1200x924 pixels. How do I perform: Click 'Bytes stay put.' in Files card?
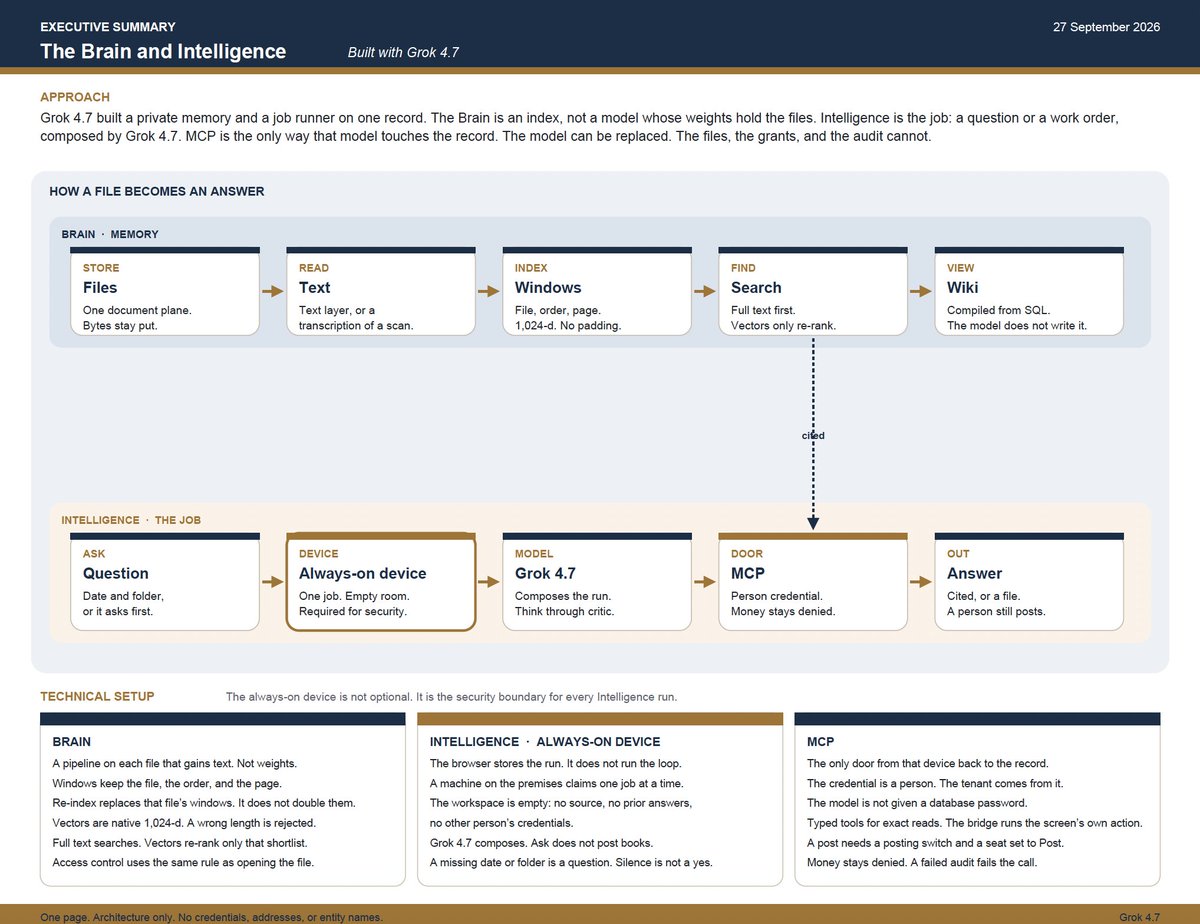click(x=120, y=326)
